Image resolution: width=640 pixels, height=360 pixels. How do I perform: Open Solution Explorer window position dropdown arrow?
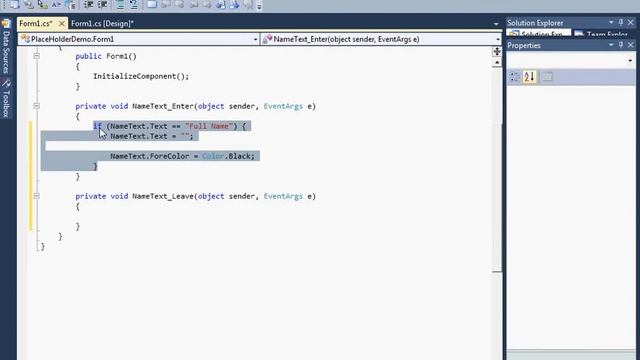click(611, 22)
